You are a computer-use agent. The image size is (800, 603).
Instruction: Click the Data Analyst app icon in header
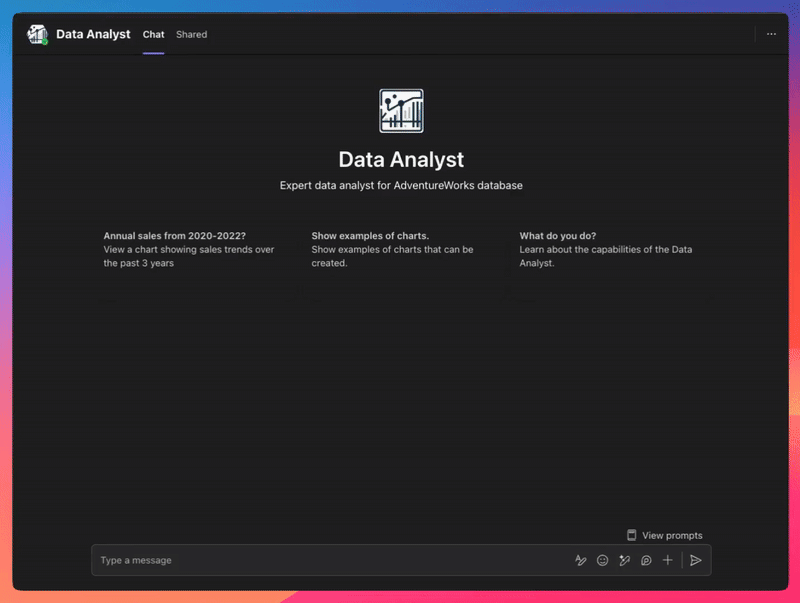[37, 34]
